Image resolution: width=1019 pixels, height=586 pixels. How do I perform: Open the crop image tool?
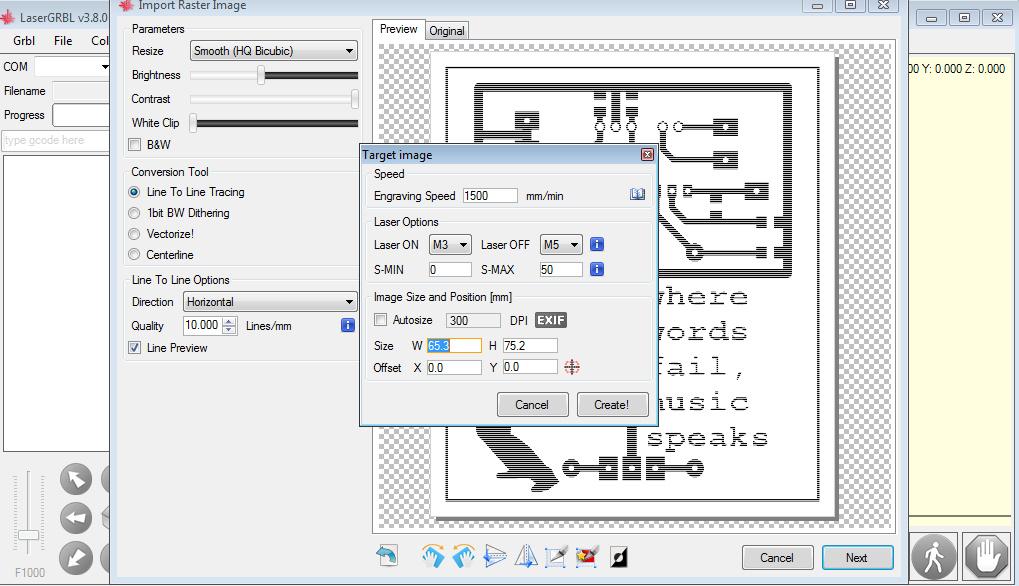[x=556, y=556]
